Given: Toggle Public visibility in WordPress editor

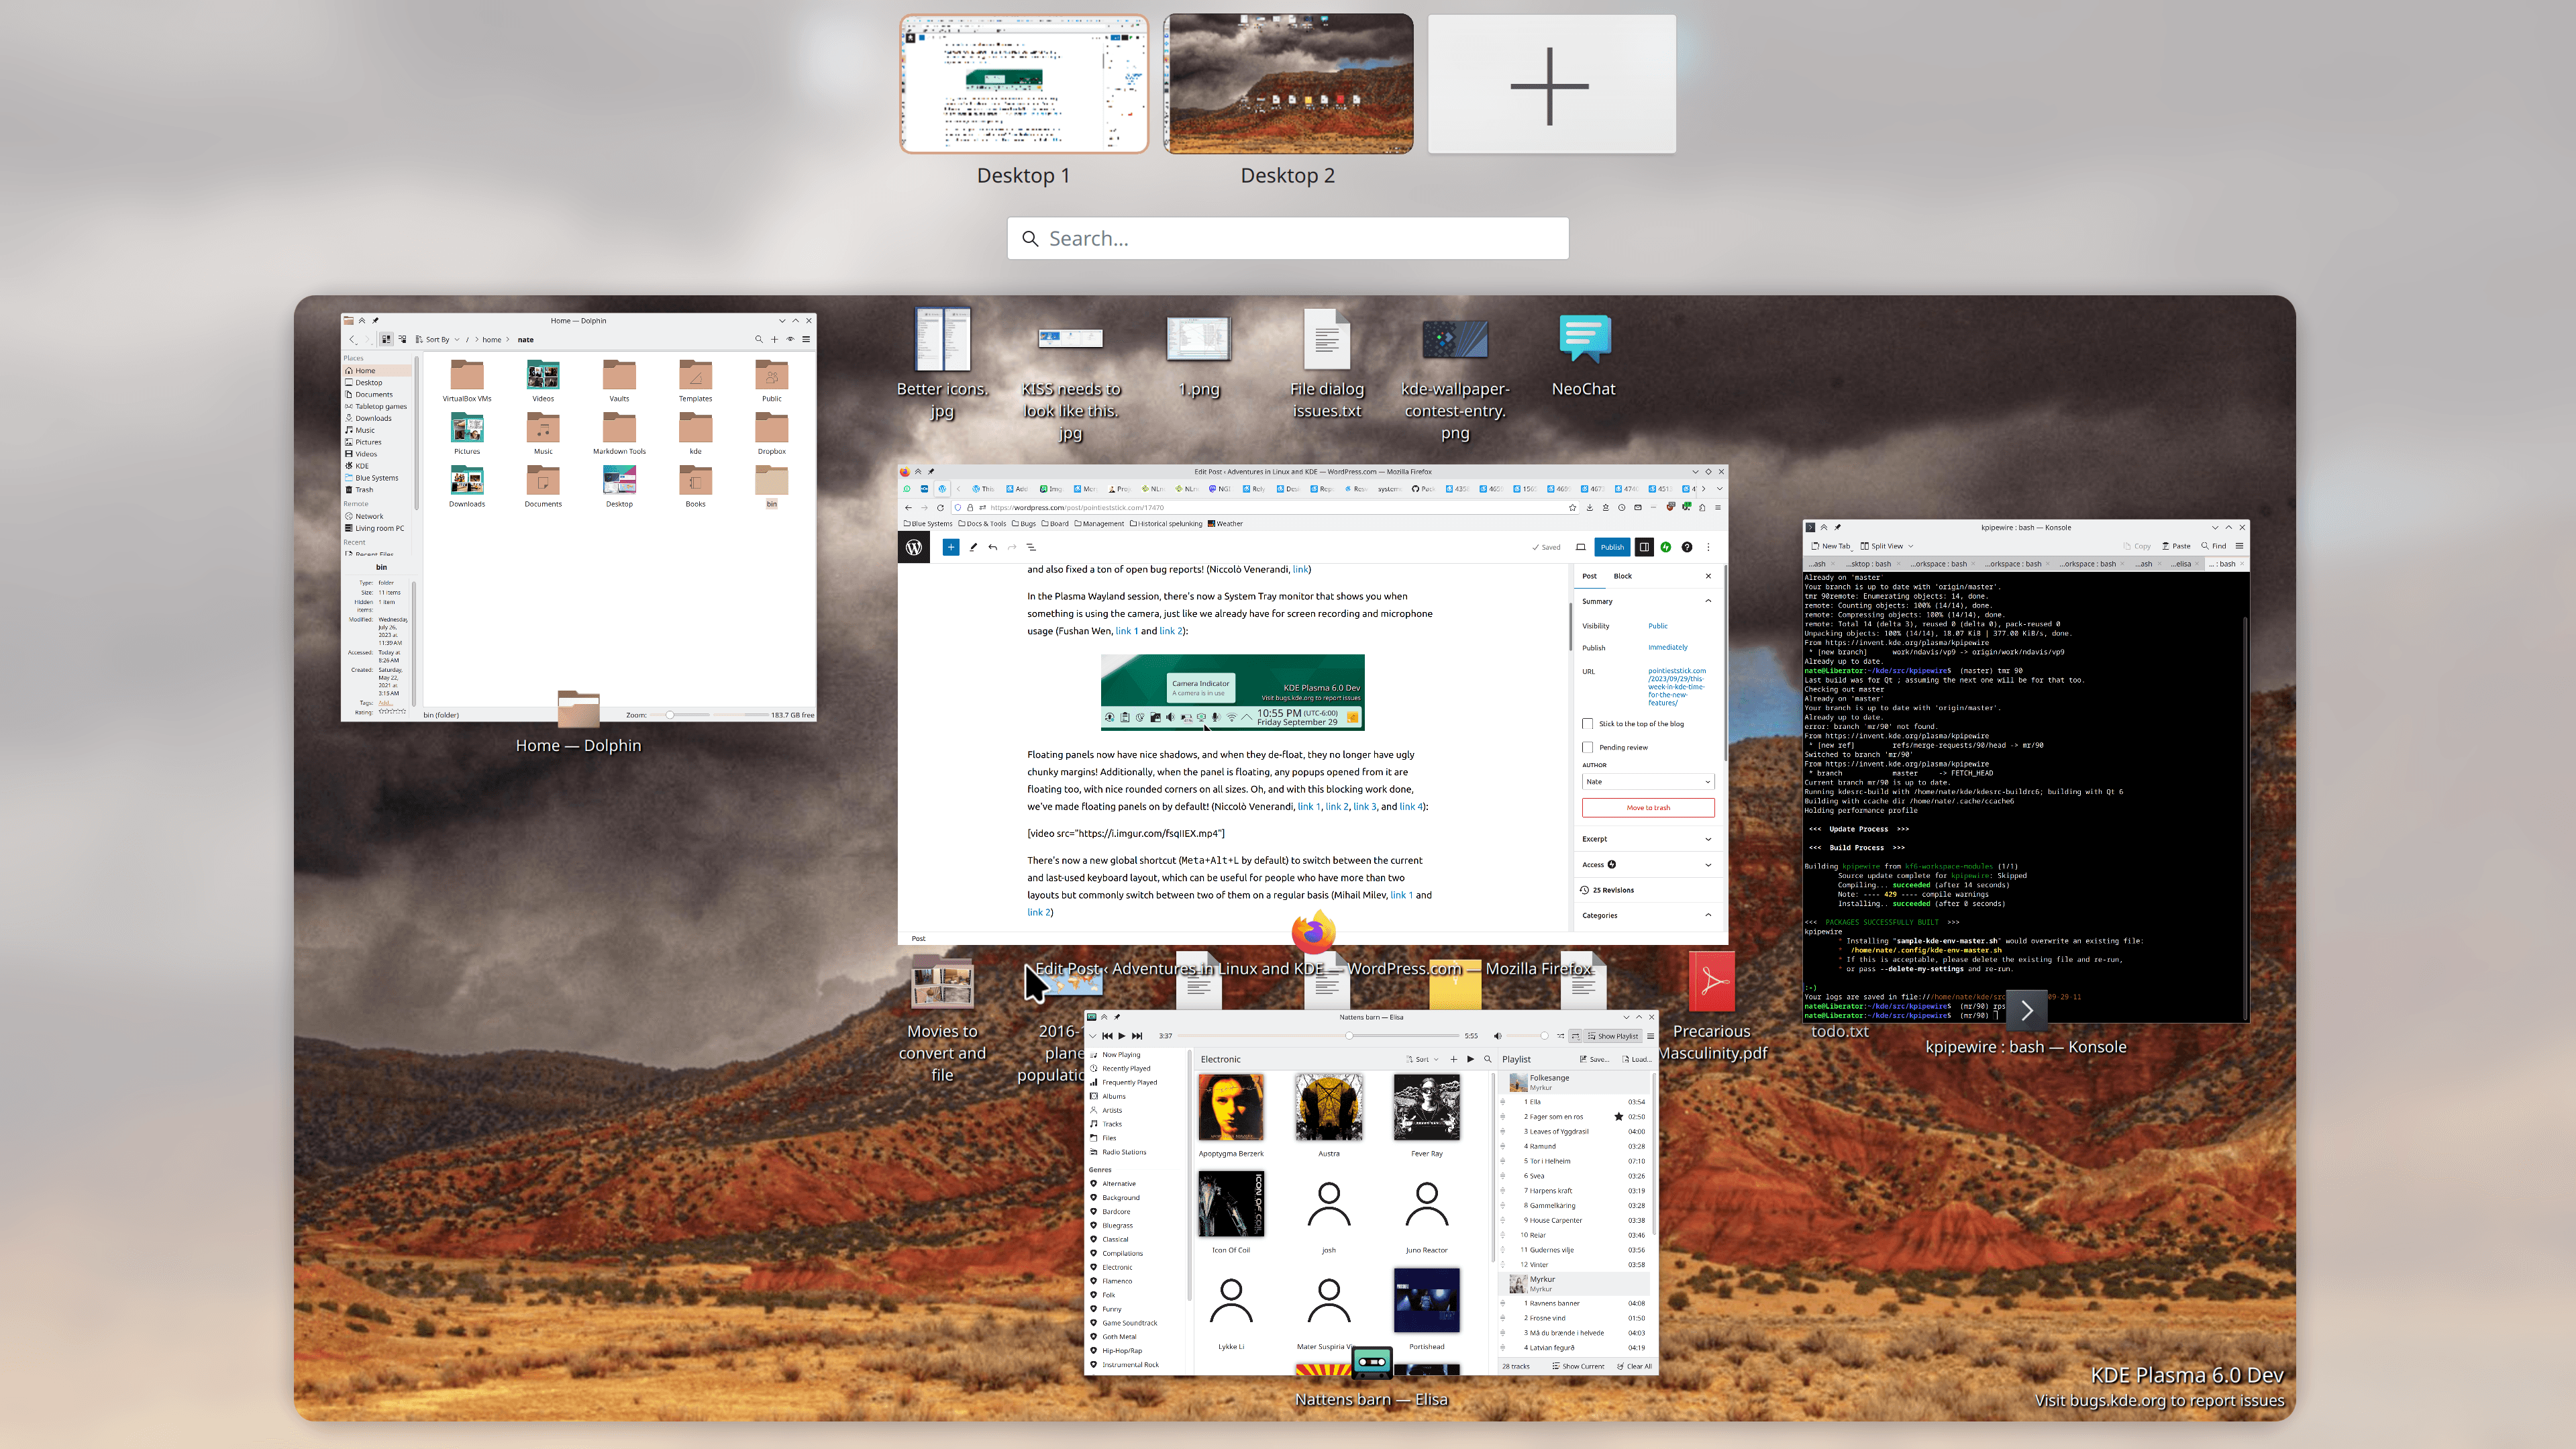Looking at the screenshot, I should click(x=1658, y=625).
